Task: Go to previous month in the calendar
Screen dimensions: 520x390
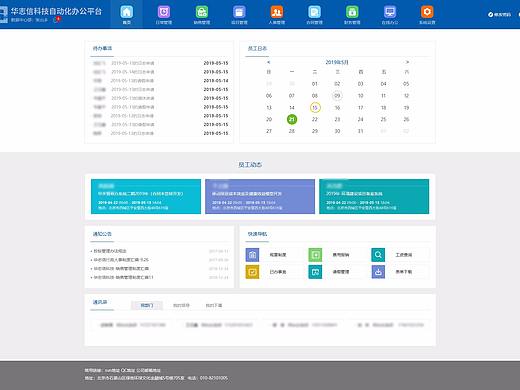Action: pyautogui.click(x=269, y=62)
